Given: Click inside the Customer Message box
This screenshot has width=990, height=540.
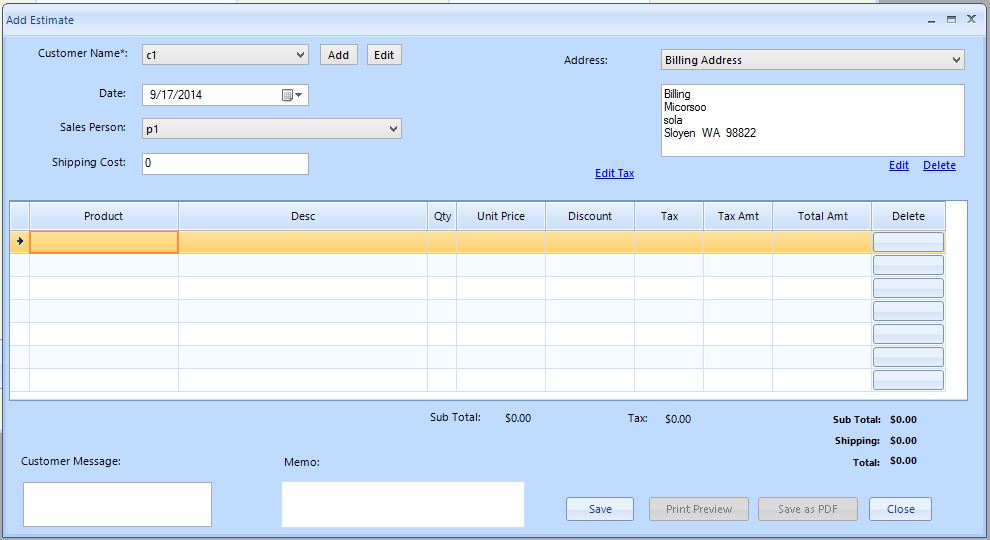Looking at the screenshot, I should click(x=117, y=504).
